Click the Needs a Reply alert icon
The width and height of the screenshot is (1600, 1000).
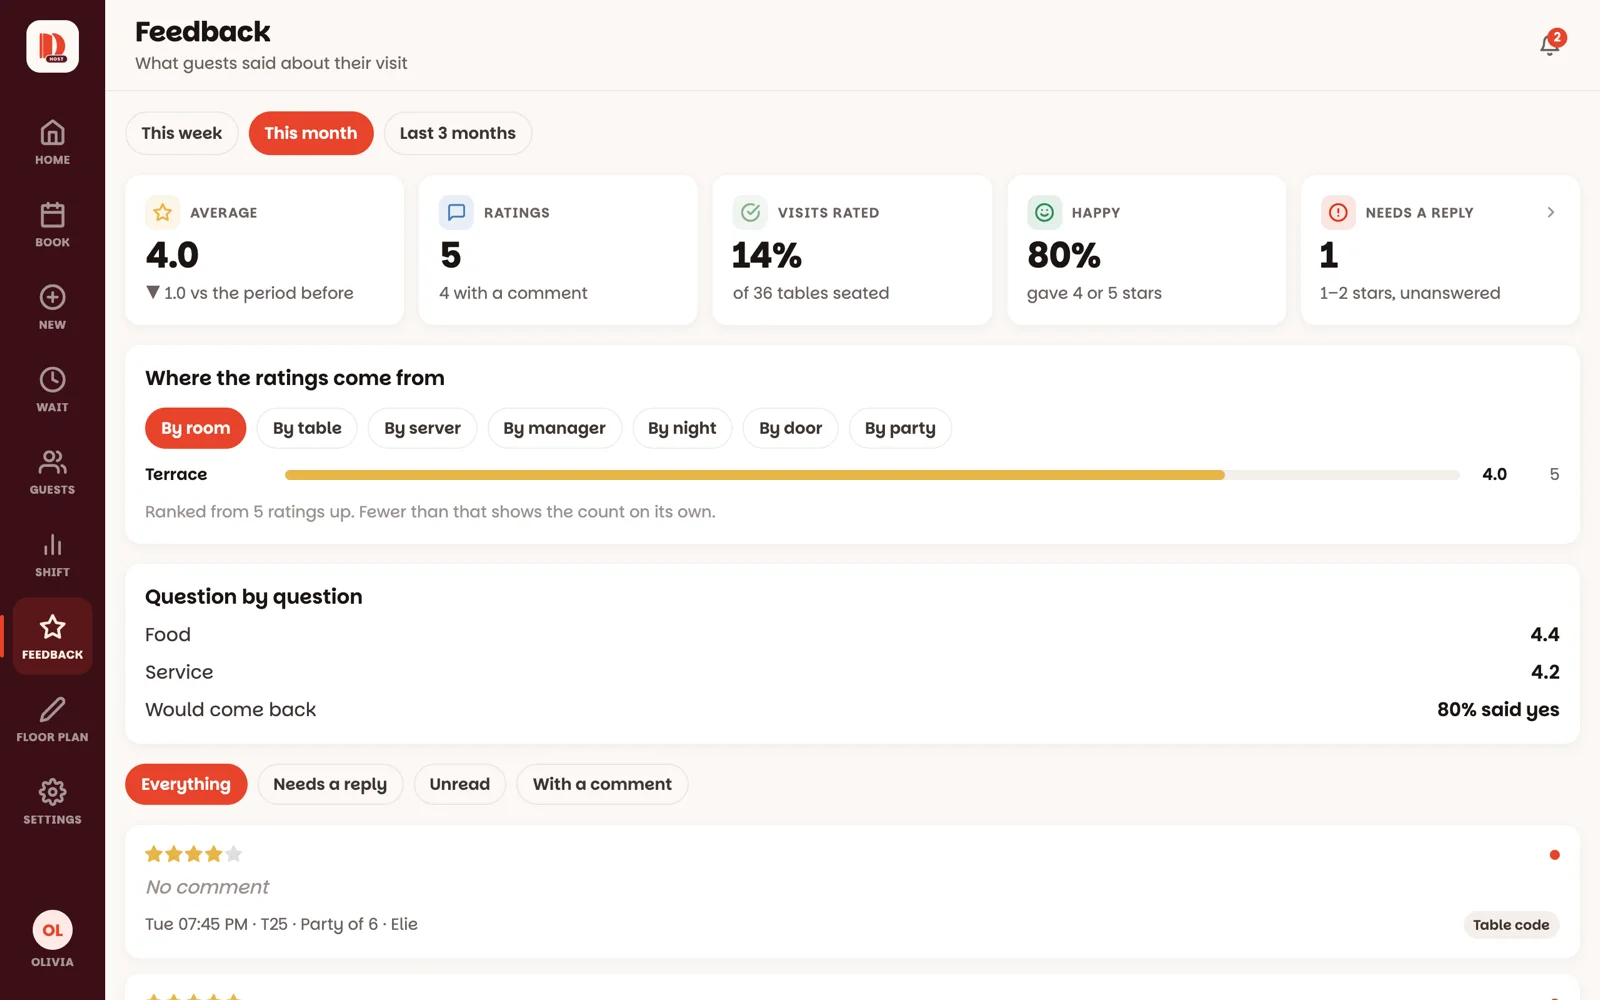pos(1338,212)
